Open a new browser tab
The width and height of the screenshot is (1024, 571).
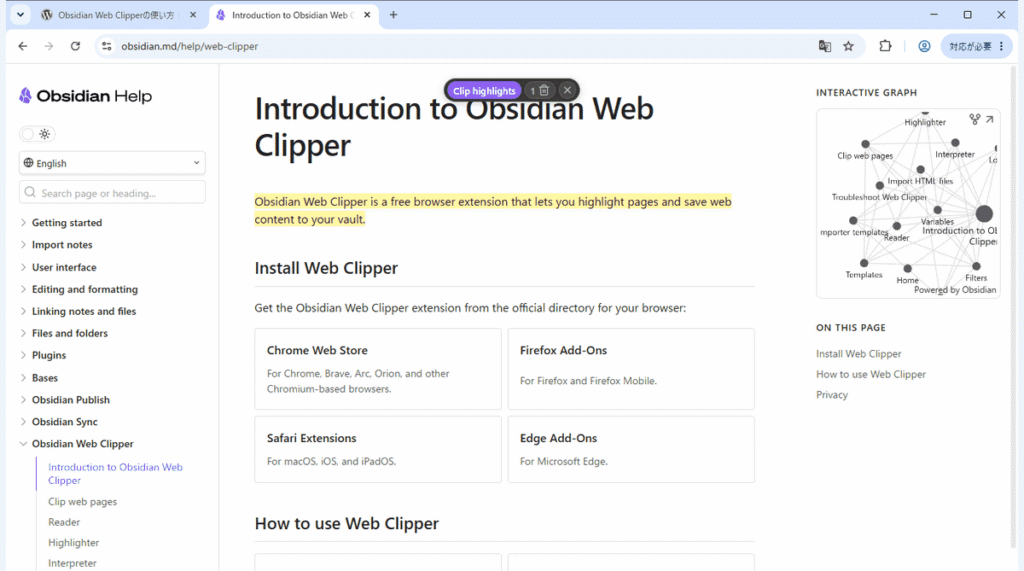coord(393,15)
